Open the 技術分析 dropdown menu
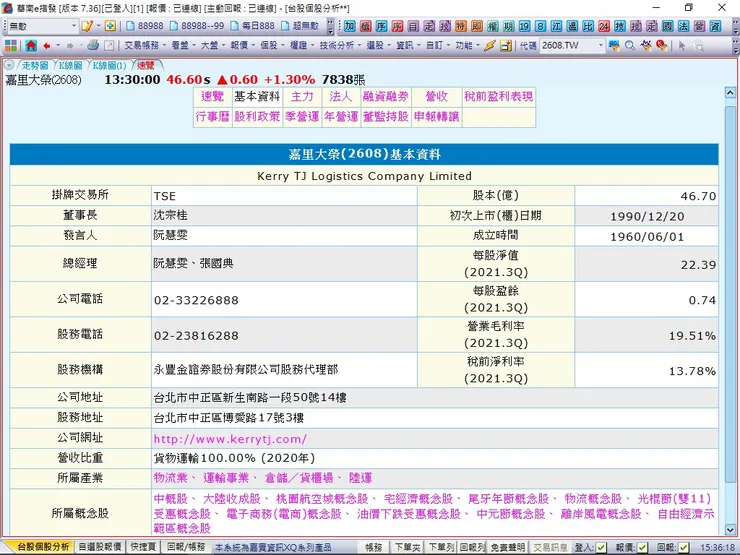Image resolution: width=740 pixels, height=555 pixels. [x=340, y=46]
